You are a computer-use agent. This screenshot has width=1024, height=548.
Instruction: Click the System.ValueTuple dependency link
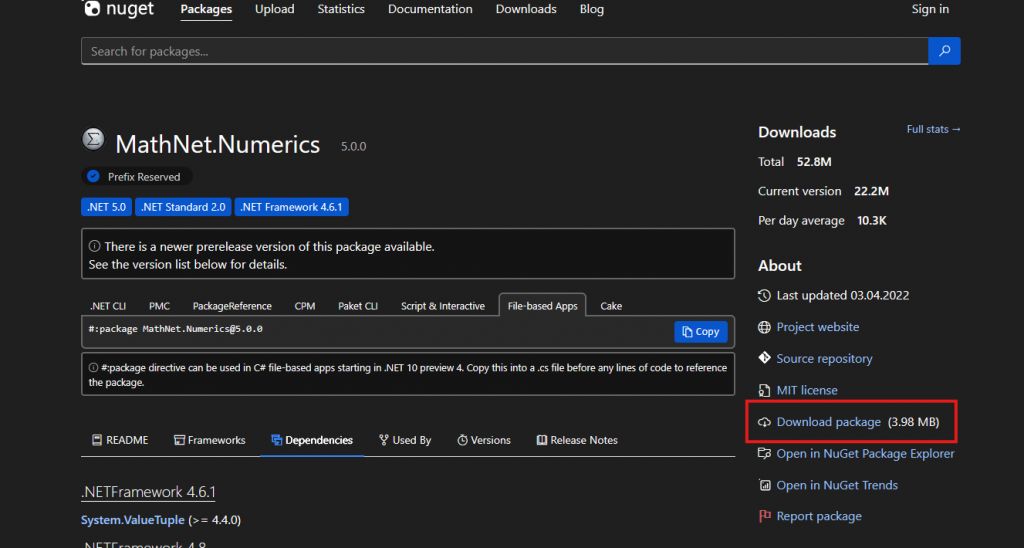132,520
